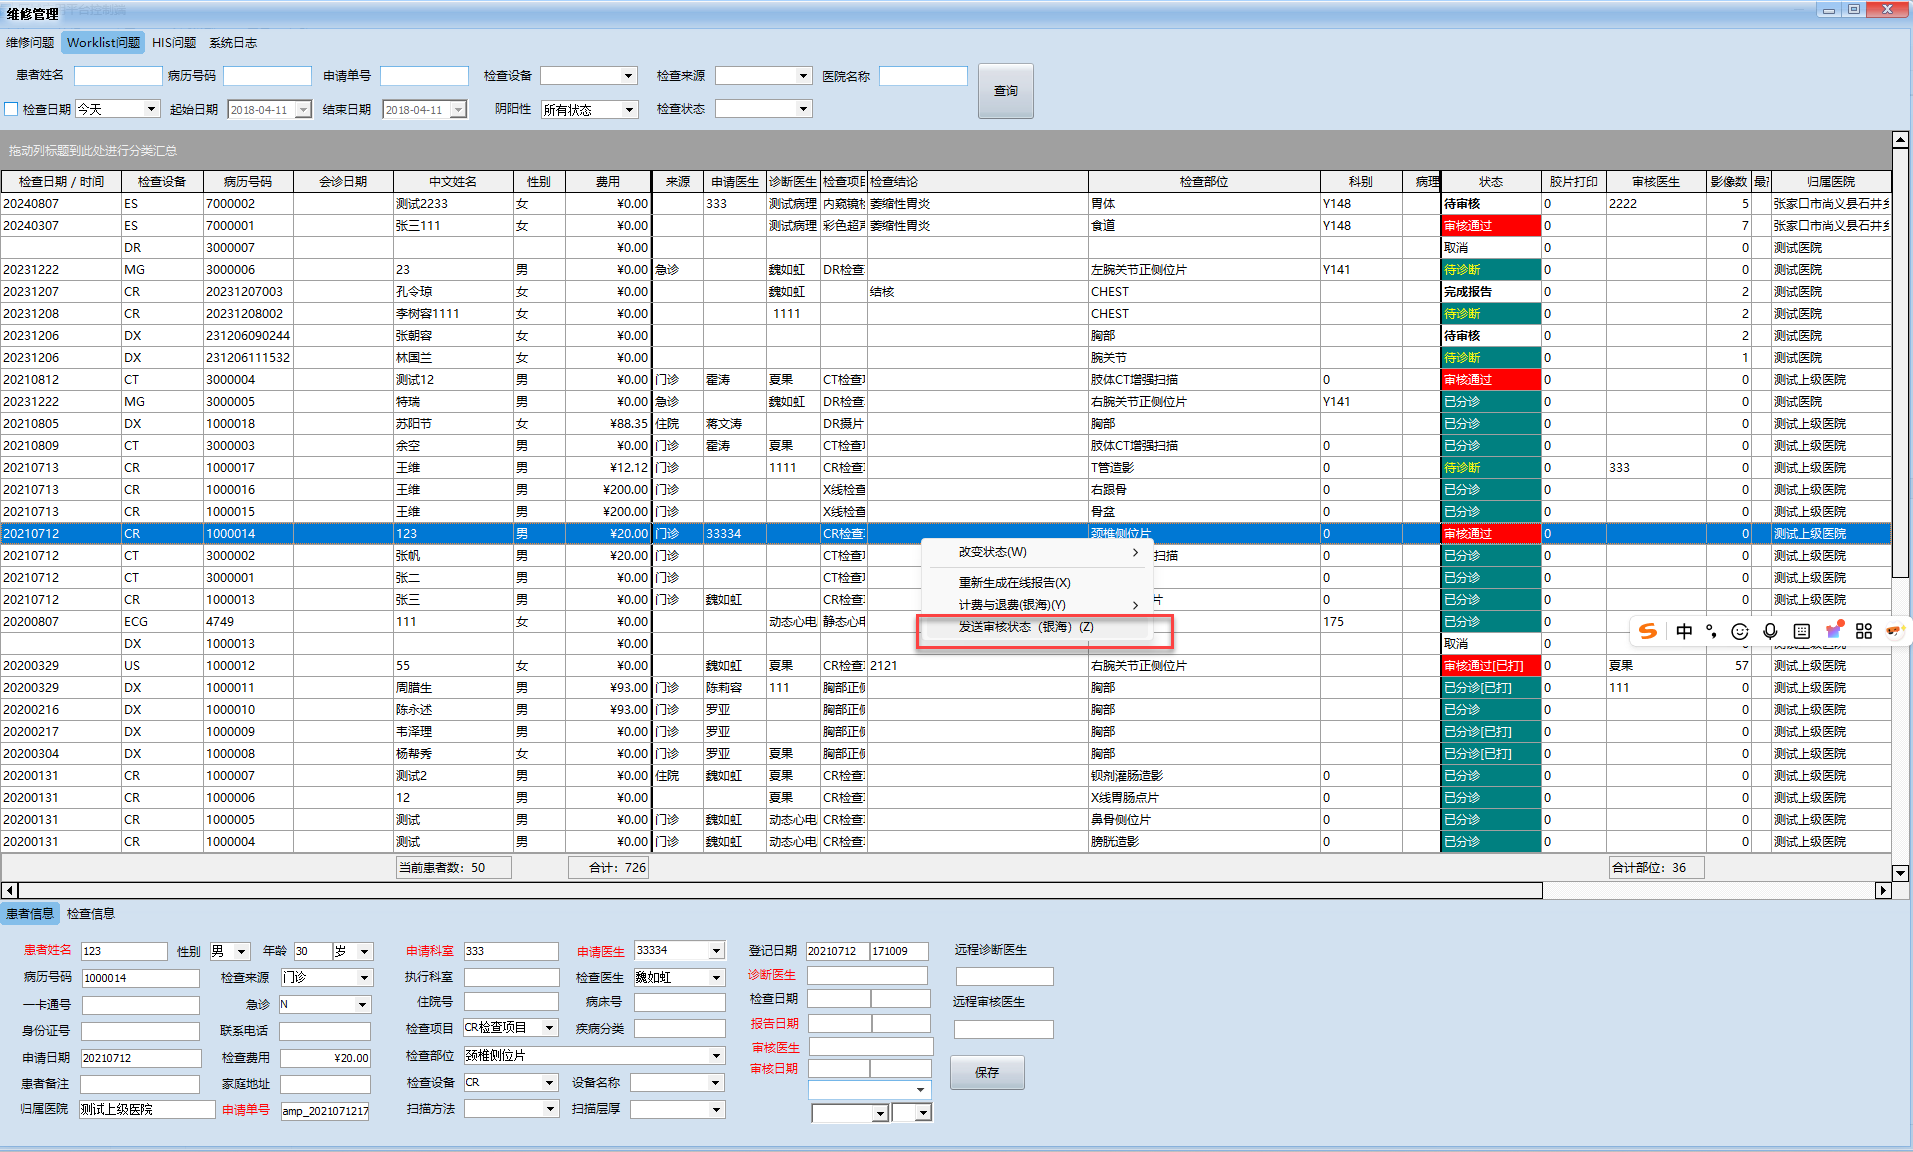Click the Sogou input method logo
1913x1152 pixels.
coord(1648,631)
